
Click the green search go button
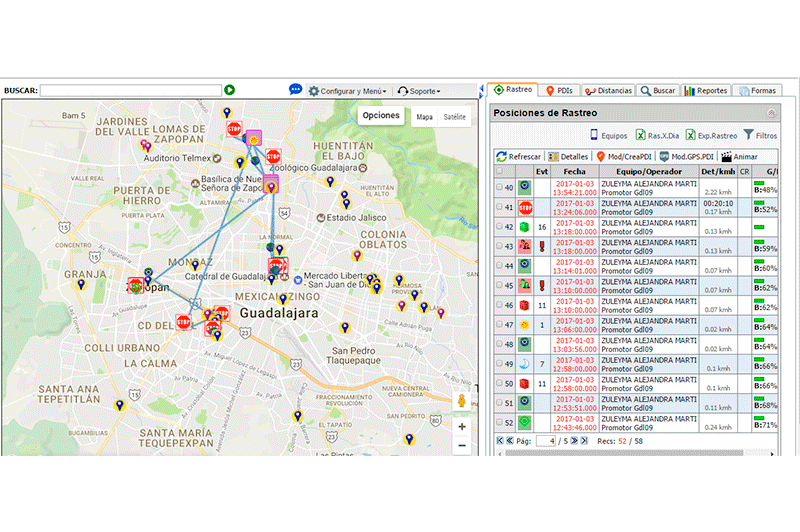coord(230,90)
